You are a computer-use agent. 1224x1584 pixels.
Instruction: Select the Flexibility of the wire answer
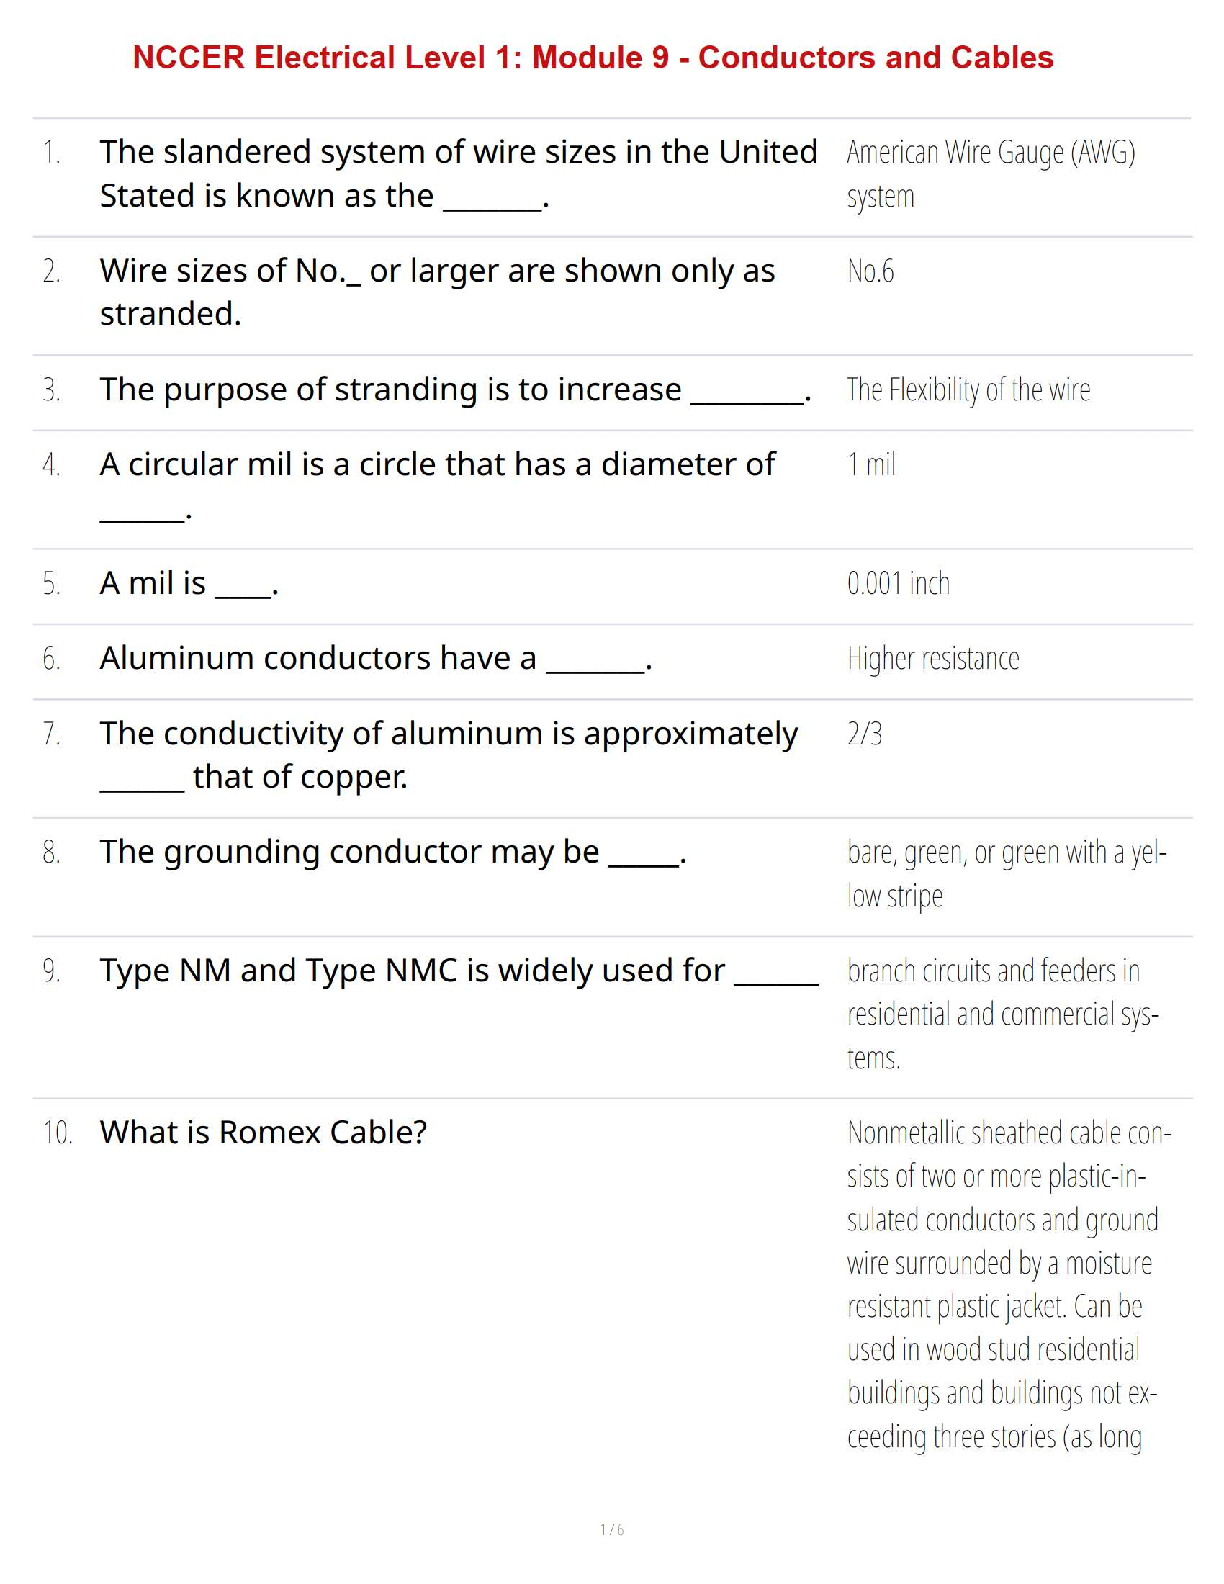pyautogui.click(x=968, y=390)
